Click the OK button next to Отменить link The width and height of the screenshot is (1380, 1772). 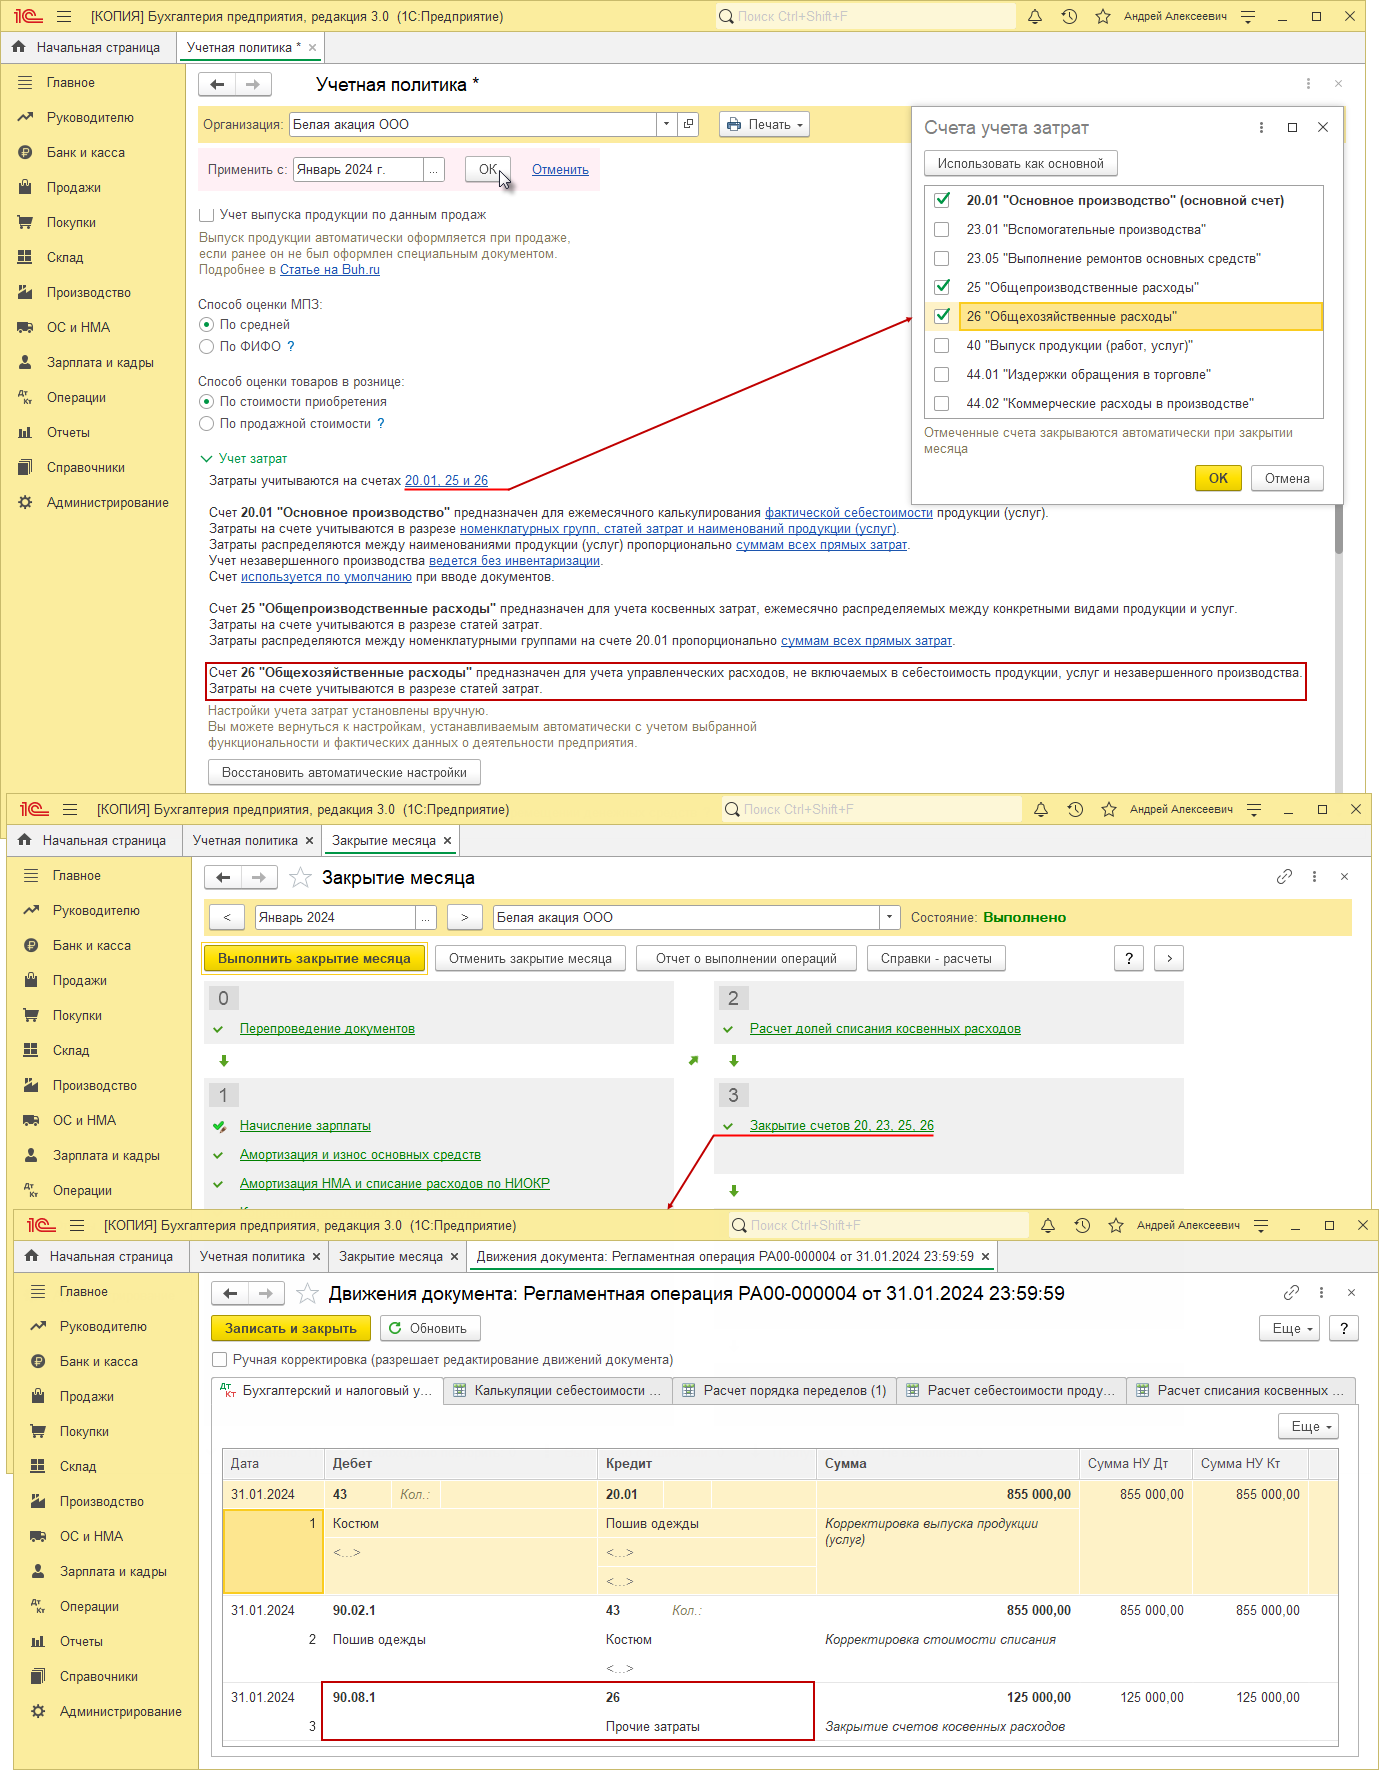coord(488,170)
